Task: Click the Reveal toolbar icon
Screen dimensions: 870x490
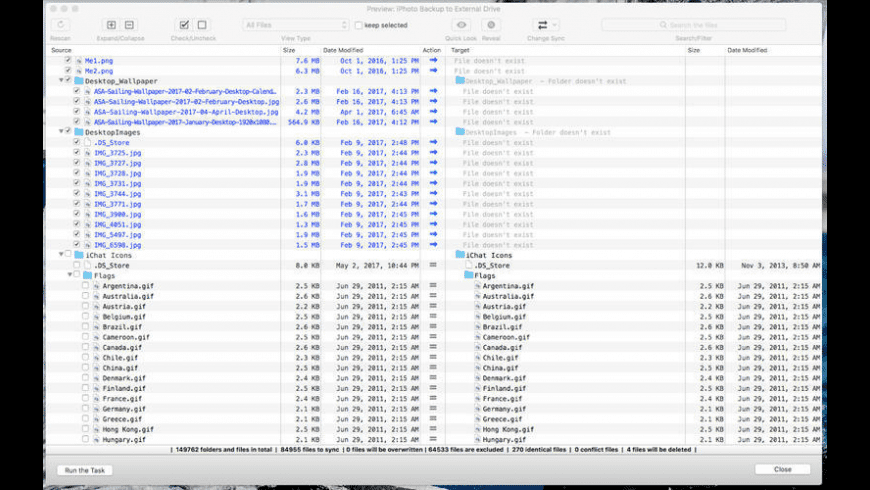Action: click(490, 25)
